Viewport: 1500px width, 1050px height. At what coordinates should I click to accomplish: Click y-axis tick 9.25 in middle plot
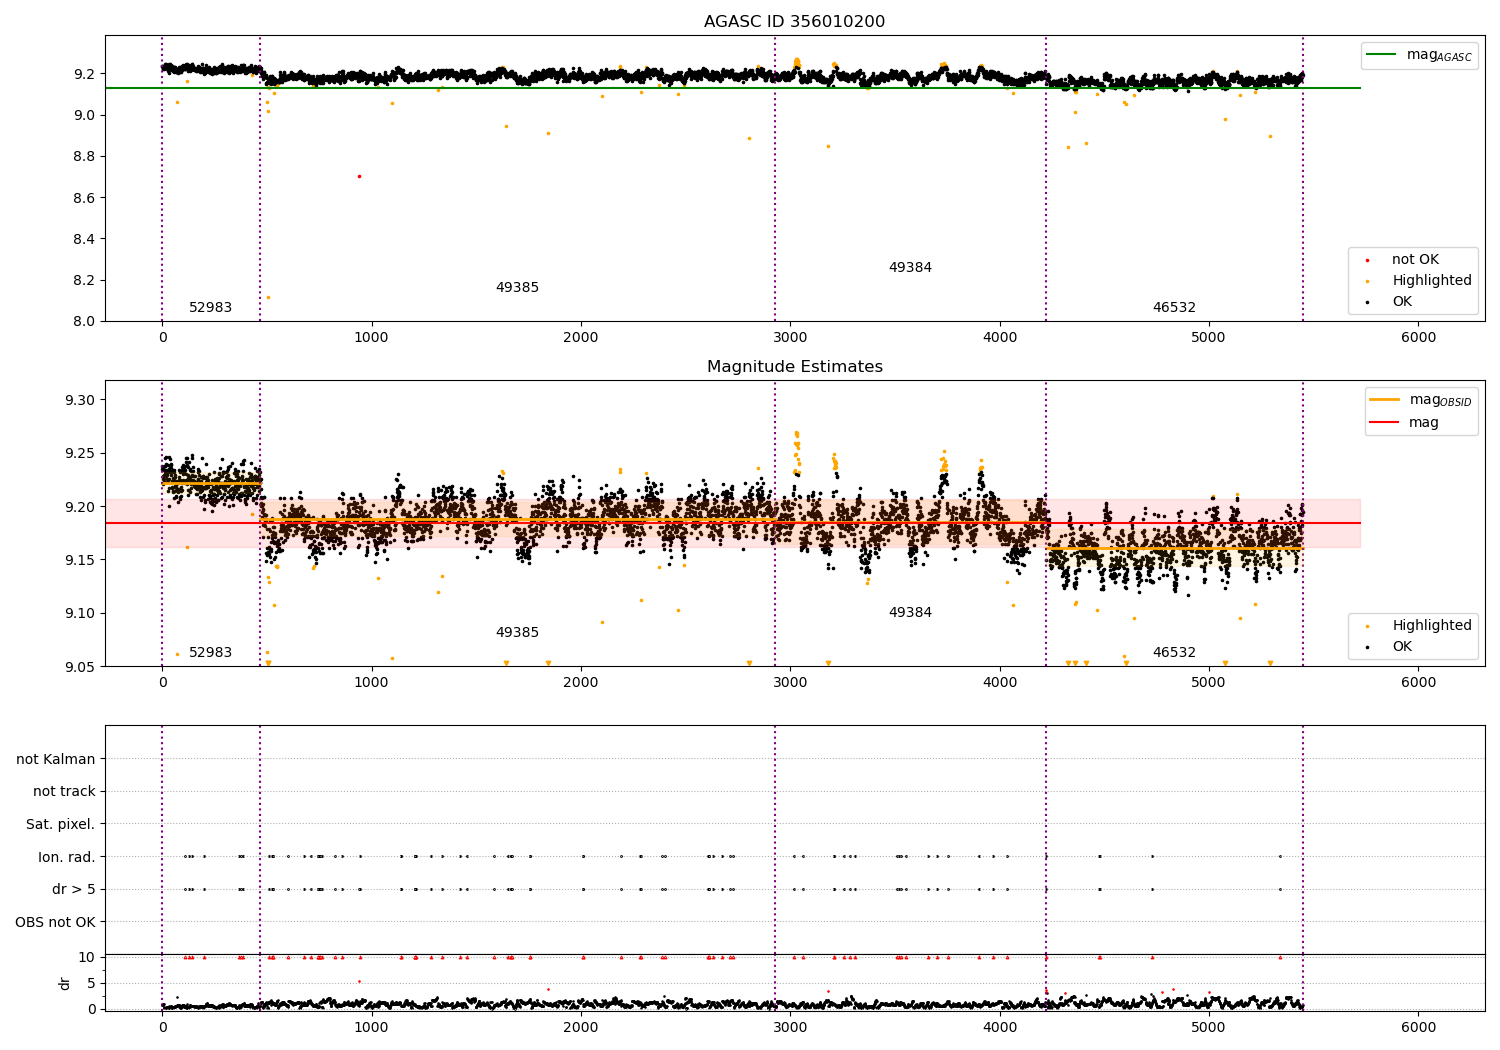[79, 453]
